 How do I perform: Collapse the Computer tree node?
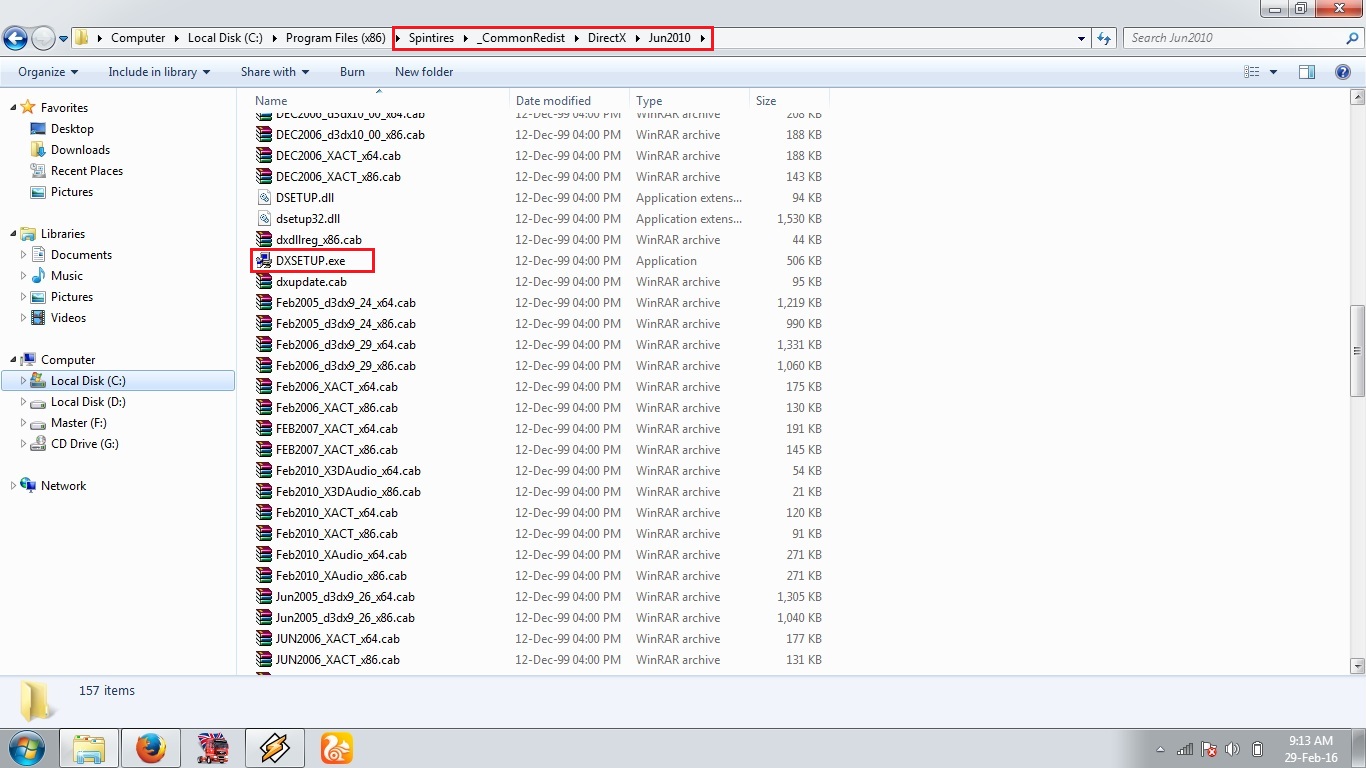[12, 359]
